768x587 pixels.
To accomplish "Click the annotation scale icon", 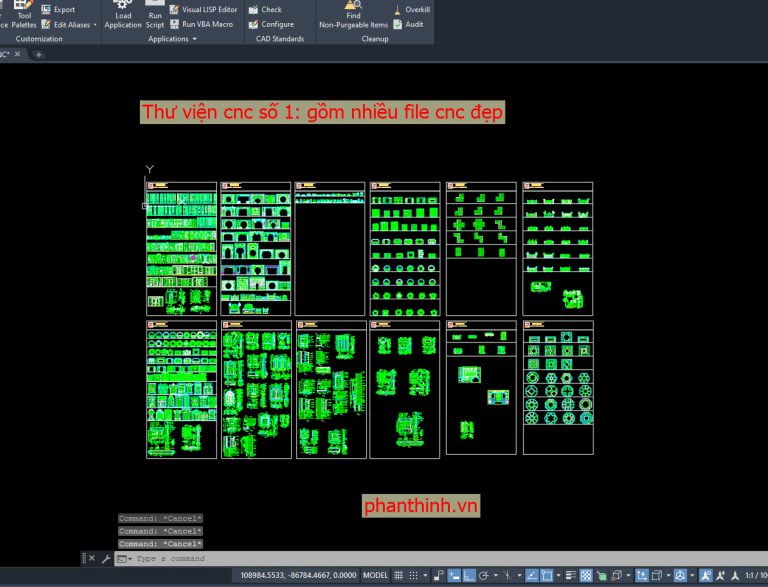I will 735,575.
